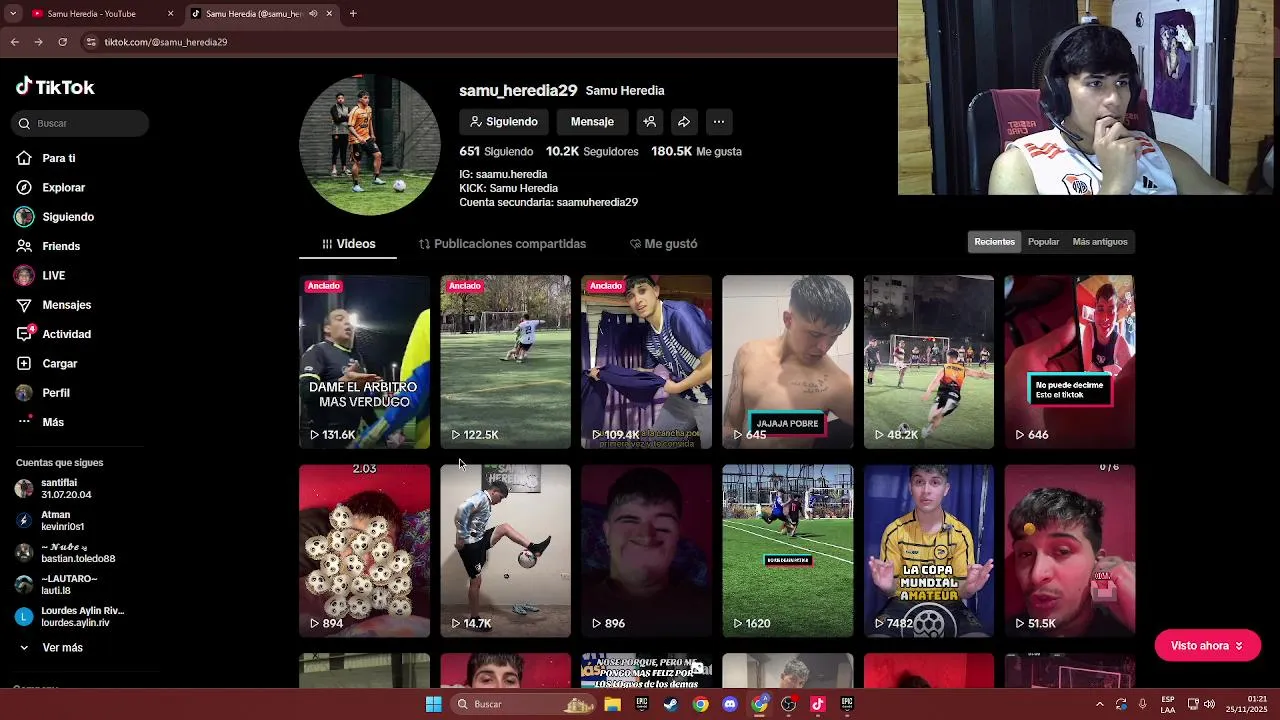Click the browser forward arrow

pos(38,42)
